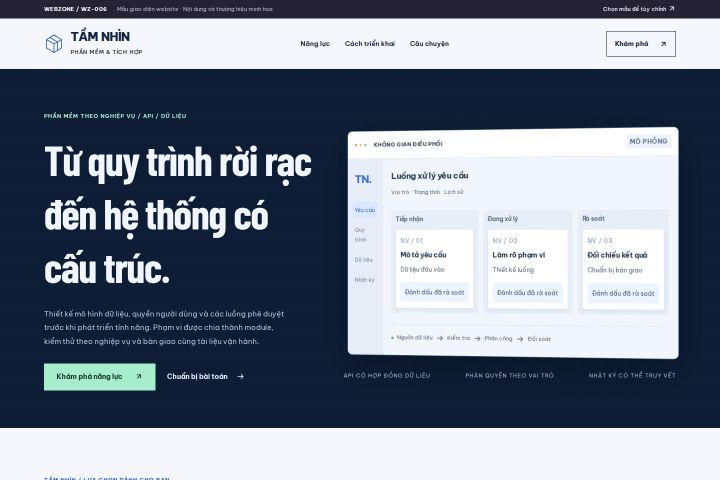Click the Nguồn dữ liệu flow step
Viewport: 720px width, 480px height.
pyautogui.click(x=414, y=337)
